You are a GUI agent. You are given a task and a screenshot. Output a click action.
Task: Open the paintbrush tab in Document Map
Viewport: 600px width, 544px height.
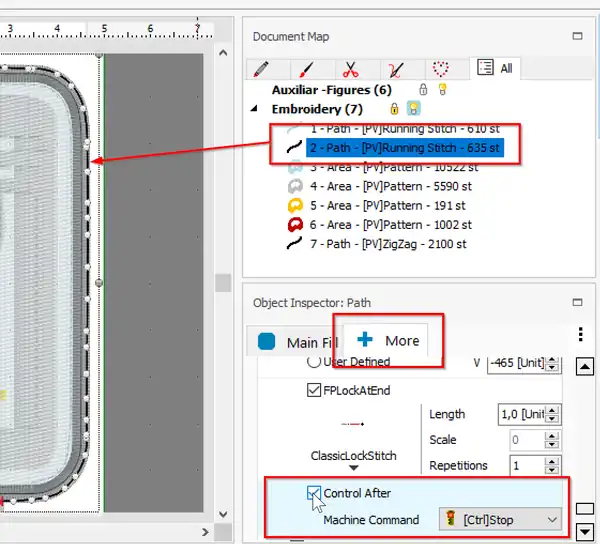click(x=306, y=69)
